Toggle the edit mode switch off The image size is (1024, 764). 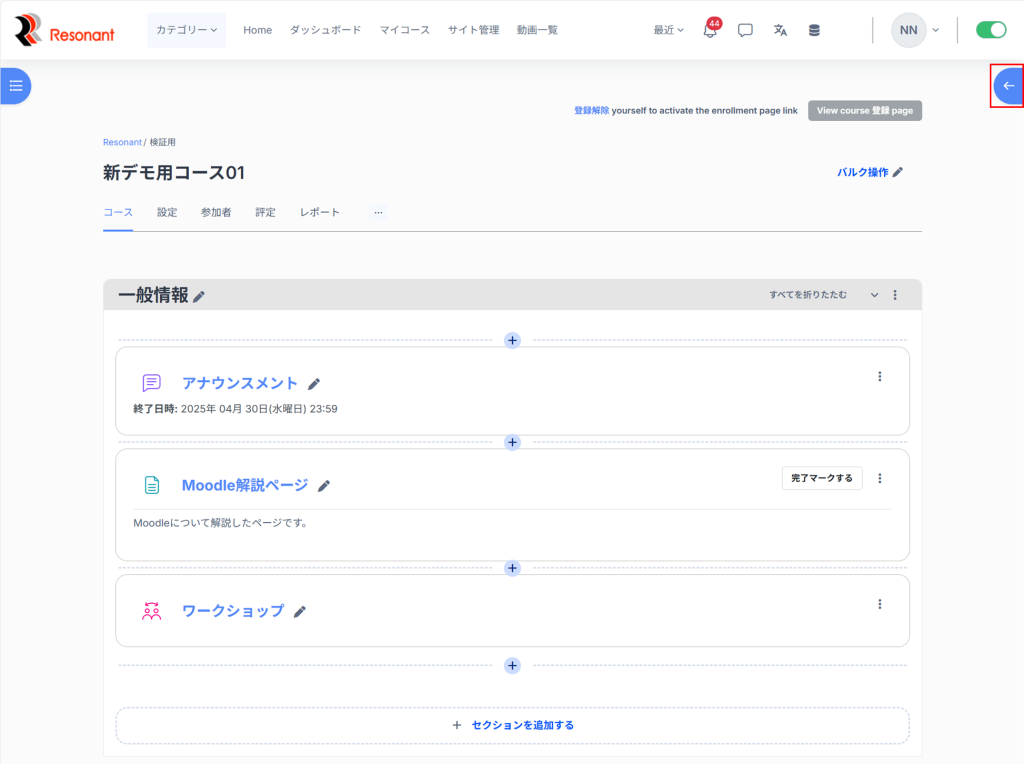click(x=990, y=30)
